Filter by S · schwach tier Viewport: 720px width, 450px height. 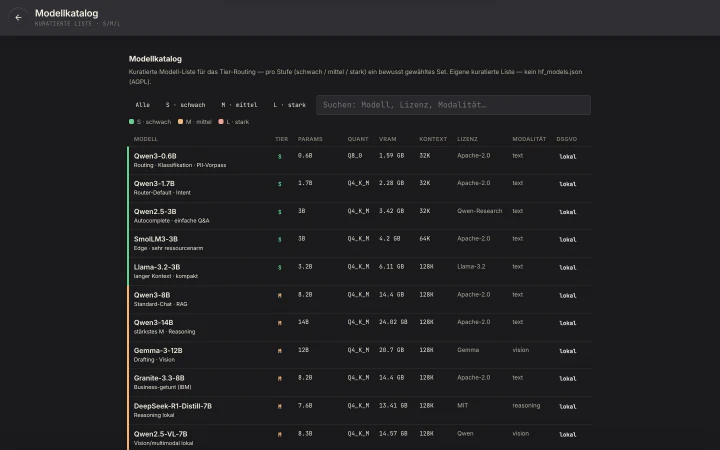click(186, 105)
